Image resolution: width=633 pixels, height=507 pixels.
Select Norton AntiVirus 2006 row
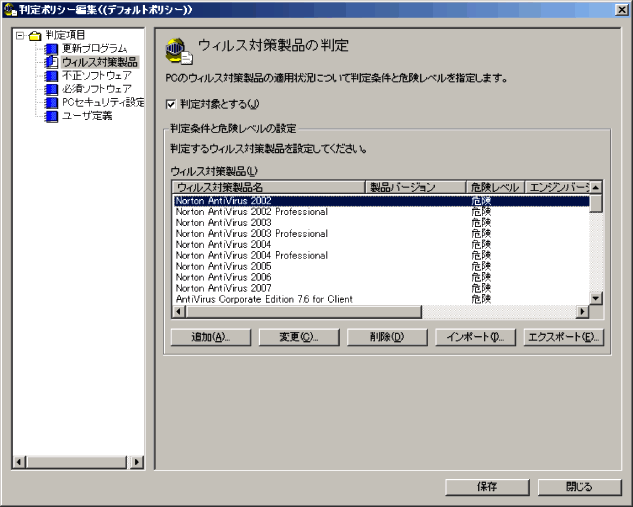coord(381,277)
